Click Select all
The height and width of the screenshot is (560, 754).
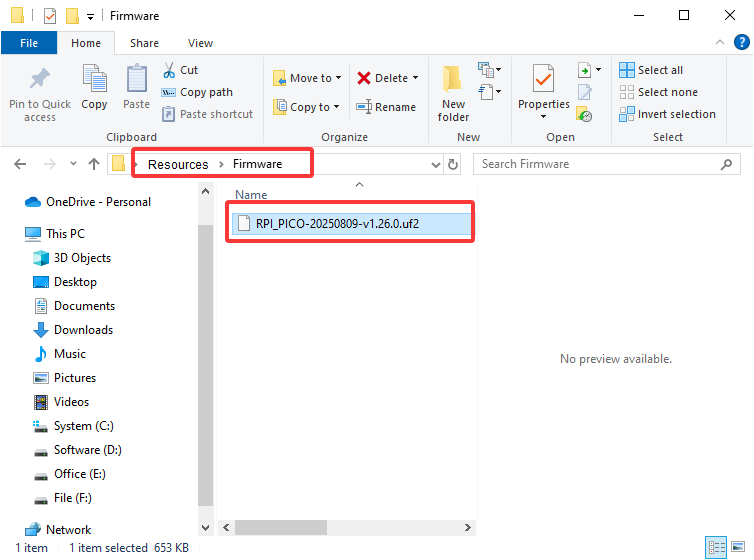click(651, 70)
